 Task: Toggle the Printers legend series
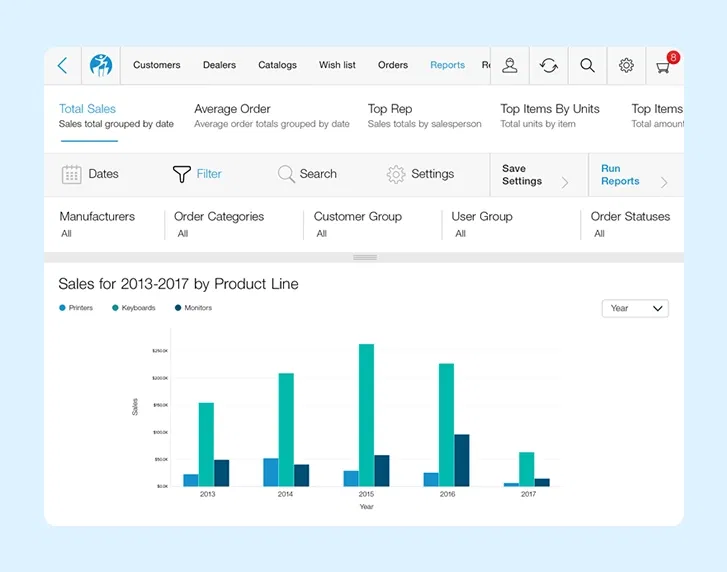[x=76, y=308]
